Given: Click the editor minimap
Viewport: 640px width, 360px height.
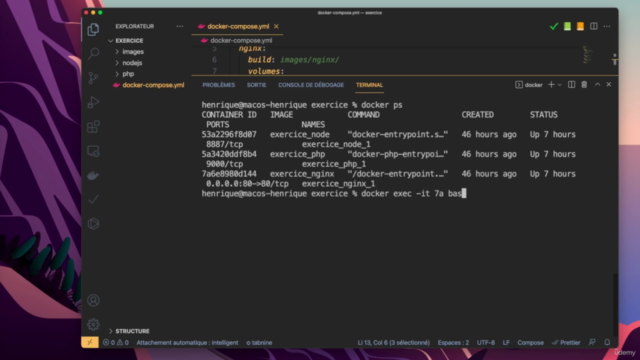Looking at the screenshot, I should pyautogui.click(x=587, y=55).
